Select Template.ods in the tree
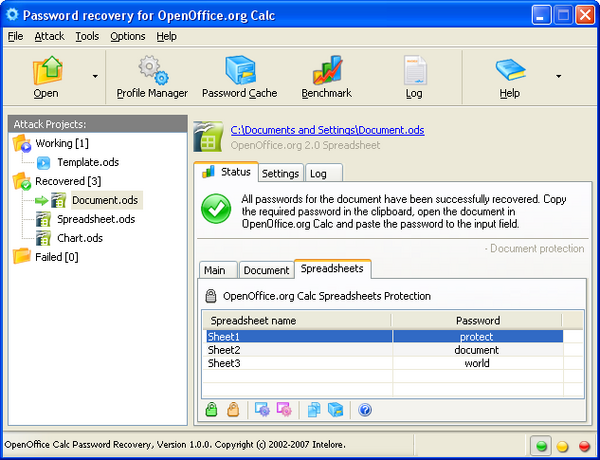The image size is (600, 460). (88, 162)
